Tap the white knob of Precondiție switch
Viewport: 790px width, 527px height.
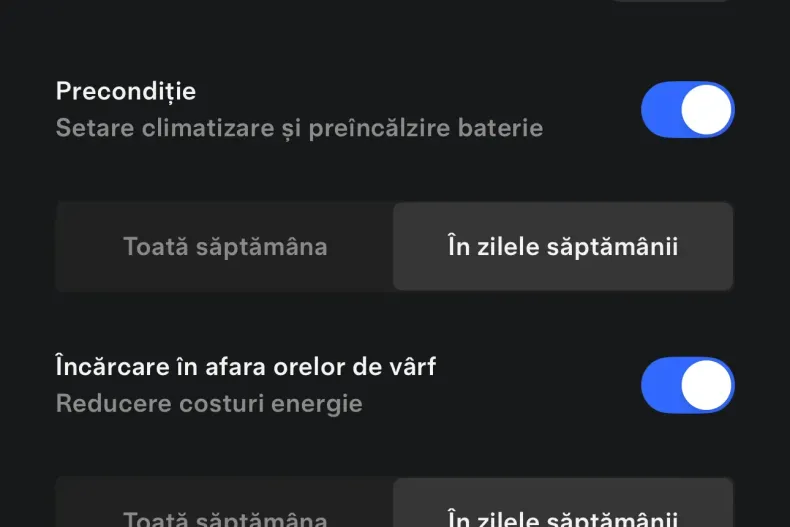pos(707,110)
